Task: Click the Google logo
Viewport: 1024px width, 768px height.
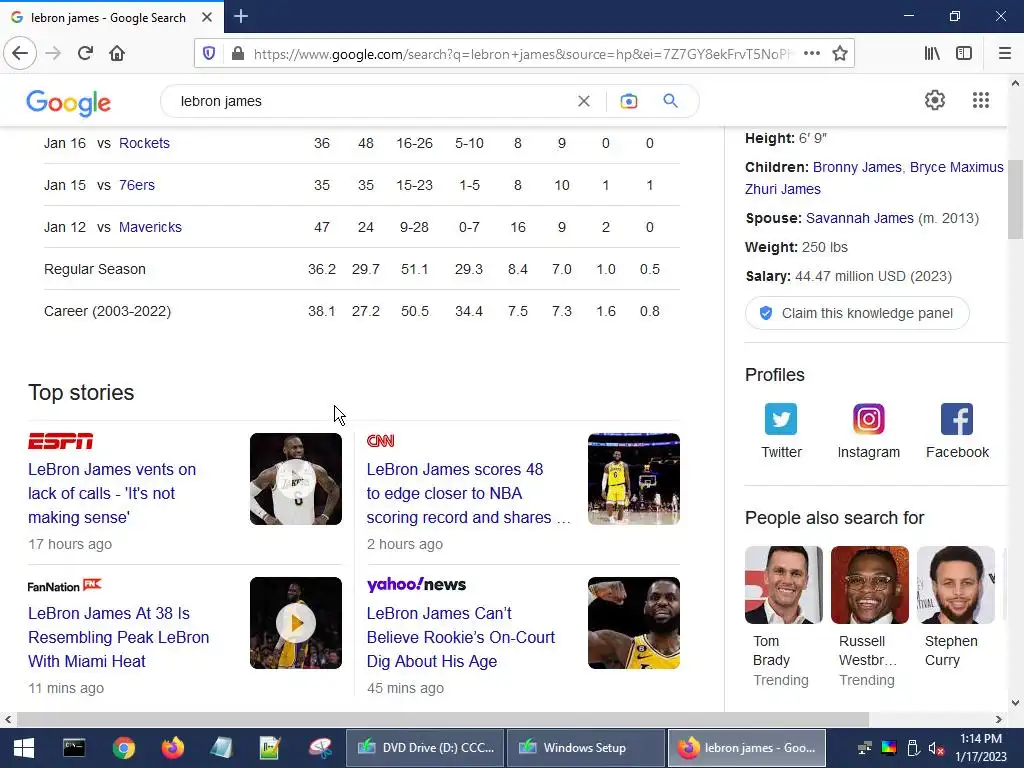Action: (x=69, y=103)
